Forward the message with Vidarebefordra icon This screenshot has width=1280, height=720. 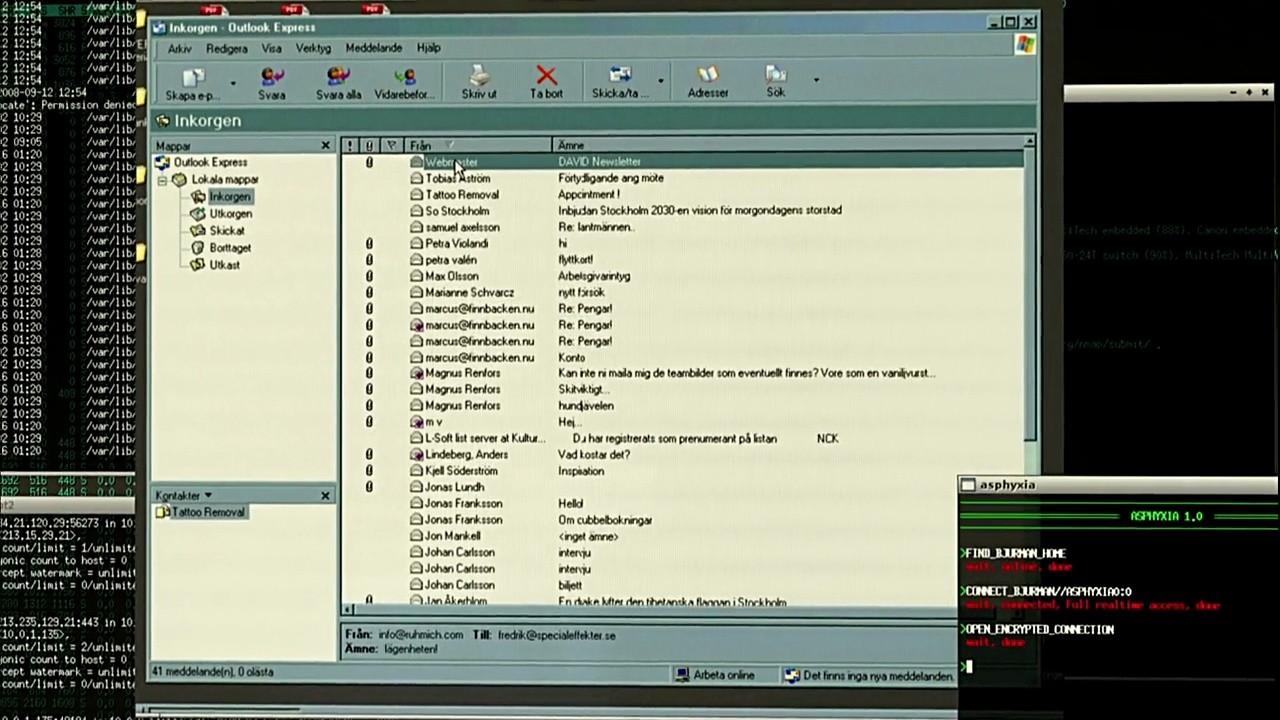(x=404, y=76)
